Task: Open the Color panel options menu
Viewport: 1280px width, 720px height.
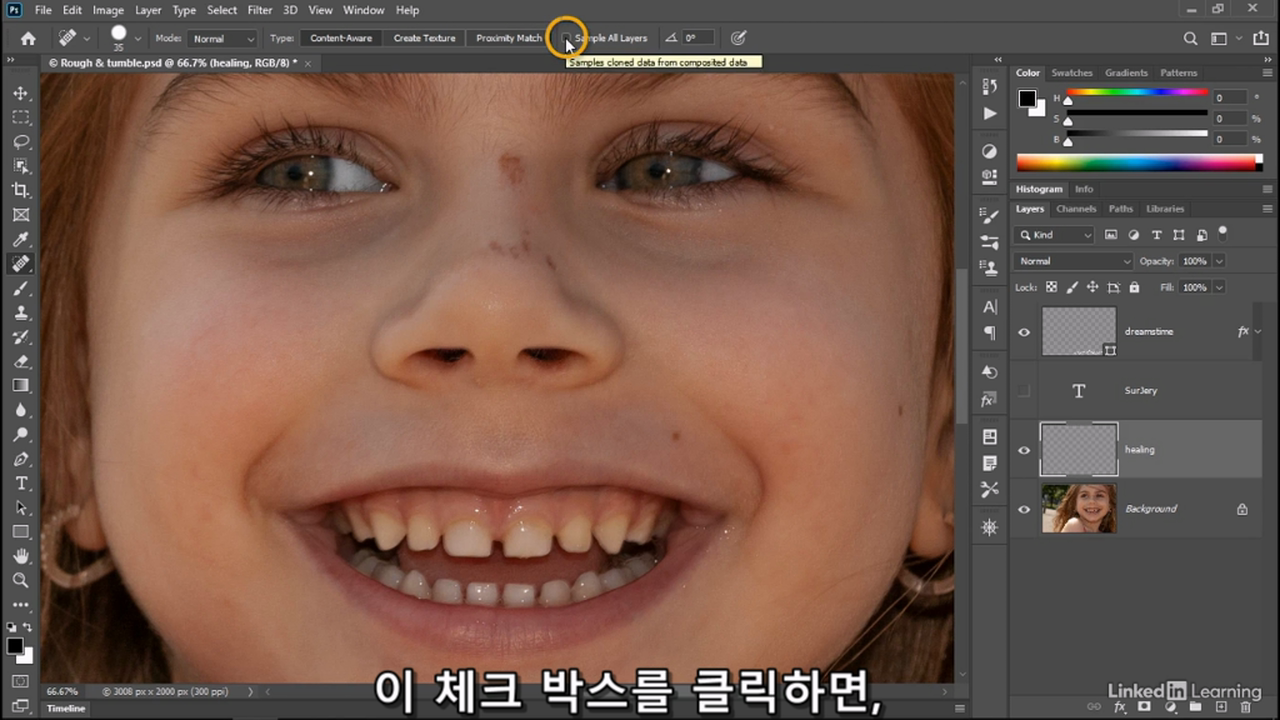Action: (1267, 73)
